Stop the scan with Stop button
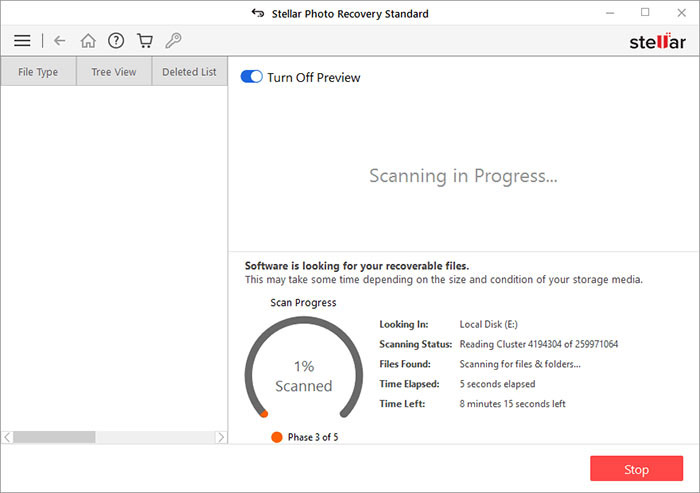 point(636,468)
